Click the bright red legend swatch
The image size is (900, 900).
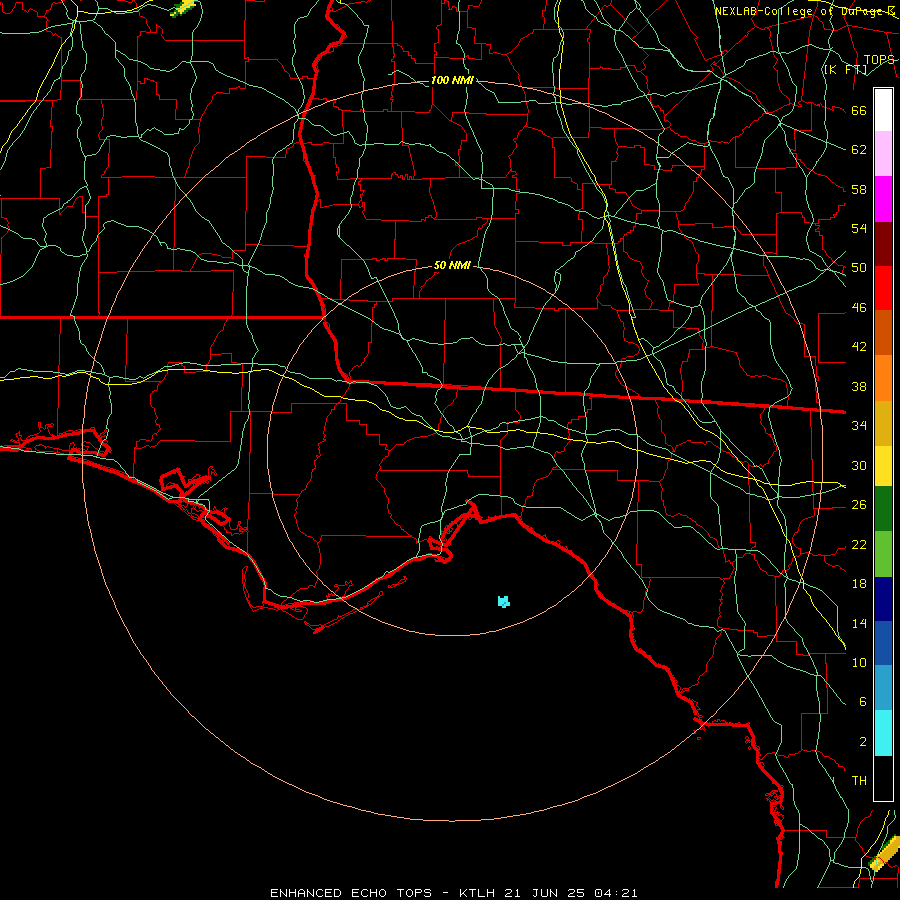tap(883, 288)
